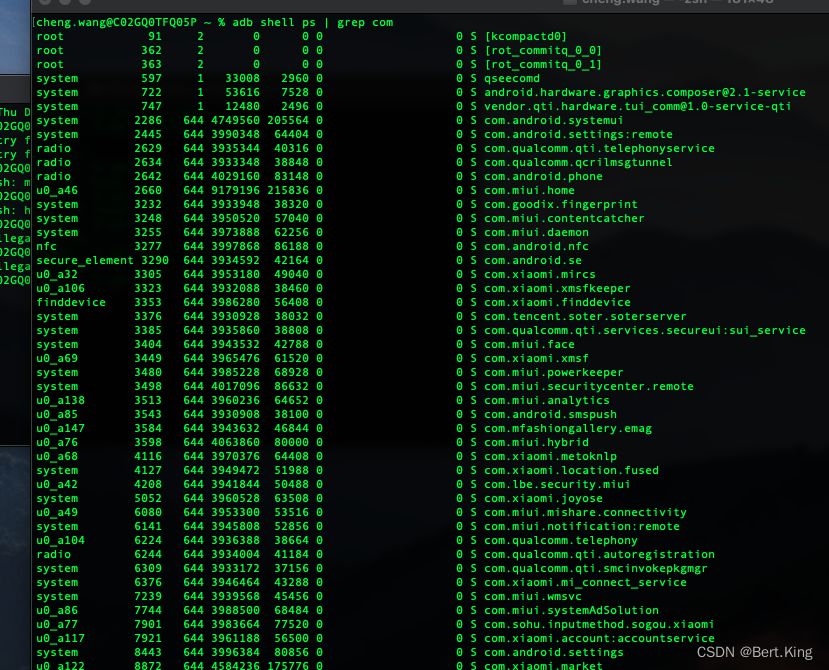Select com.sohu.inputmethod.sogou.xiaomi text
Screen dimensions: 829x670
click(x=599, y=625)
